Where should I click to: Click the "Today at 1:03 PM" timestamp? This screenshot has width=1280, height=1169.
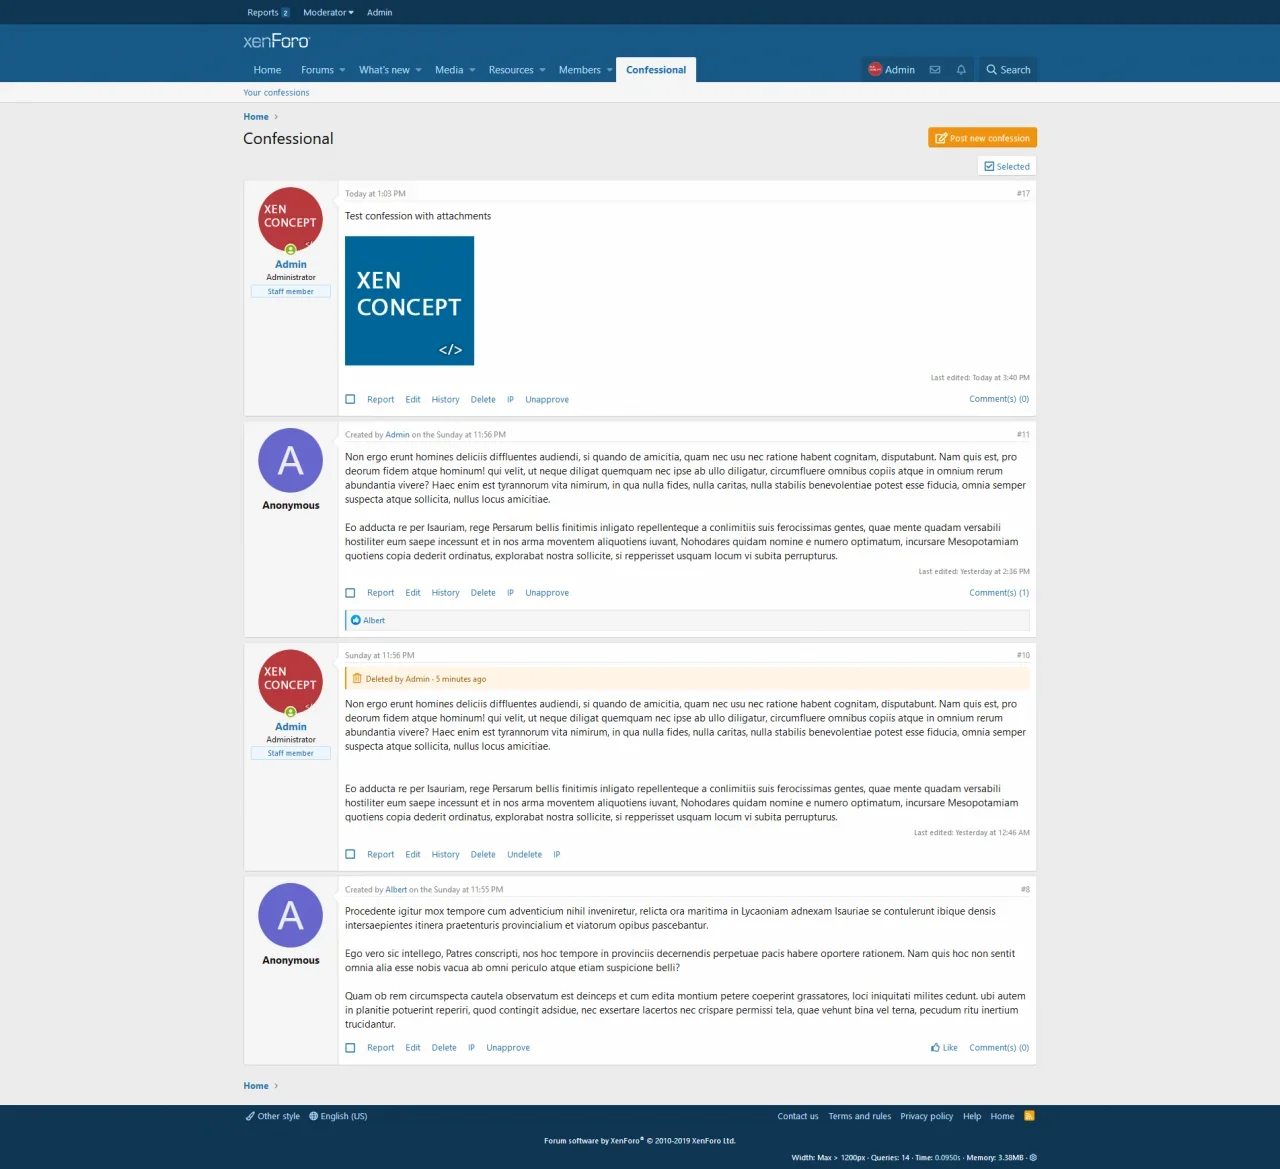(375, 194)
